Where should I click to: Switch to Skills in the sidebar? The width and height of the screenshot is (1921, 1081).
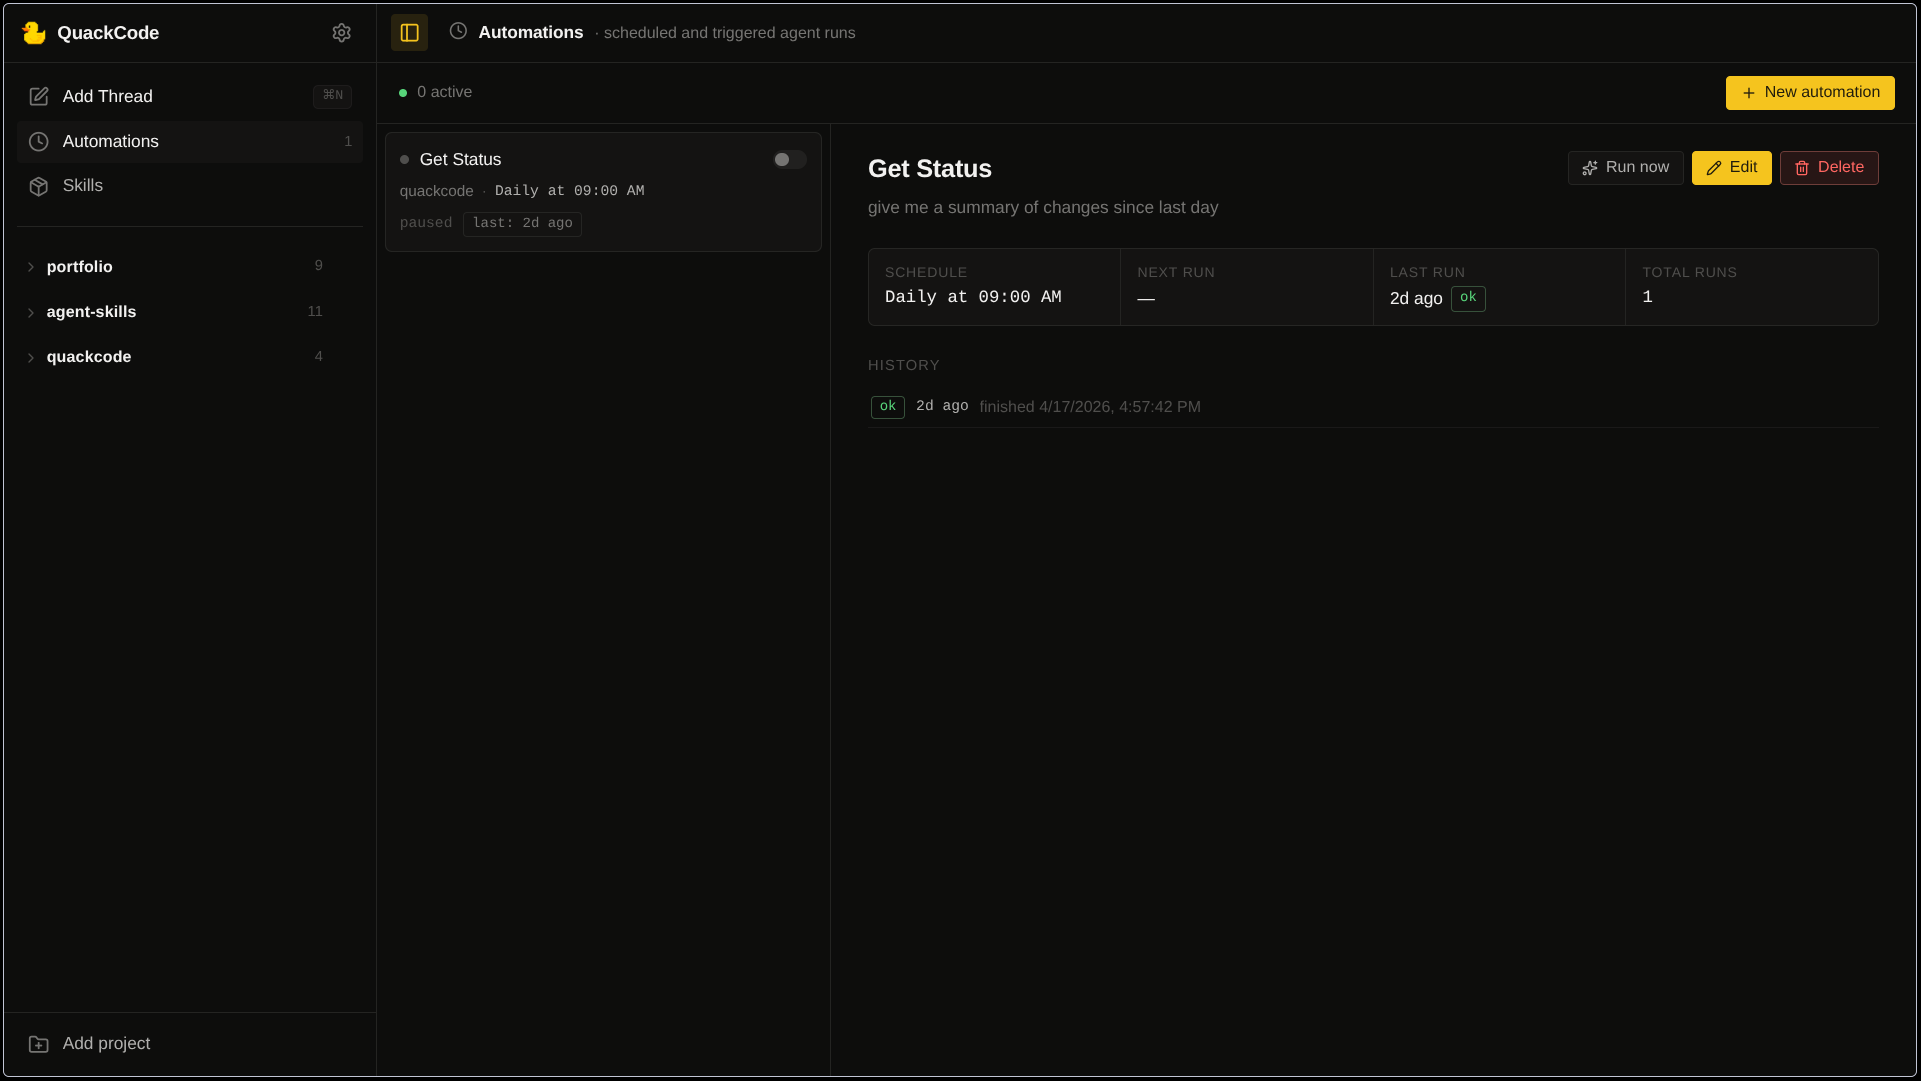[x=83, y=186]
